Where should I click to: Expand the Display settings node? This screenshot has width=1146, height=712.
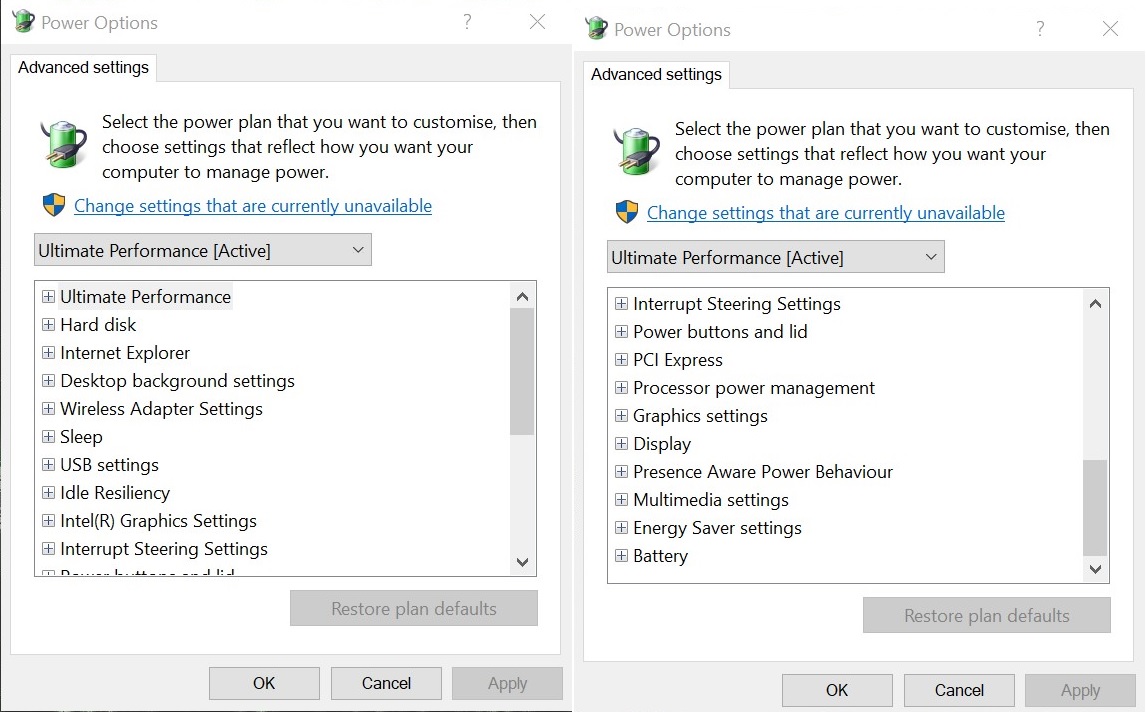tap(621, 444)
